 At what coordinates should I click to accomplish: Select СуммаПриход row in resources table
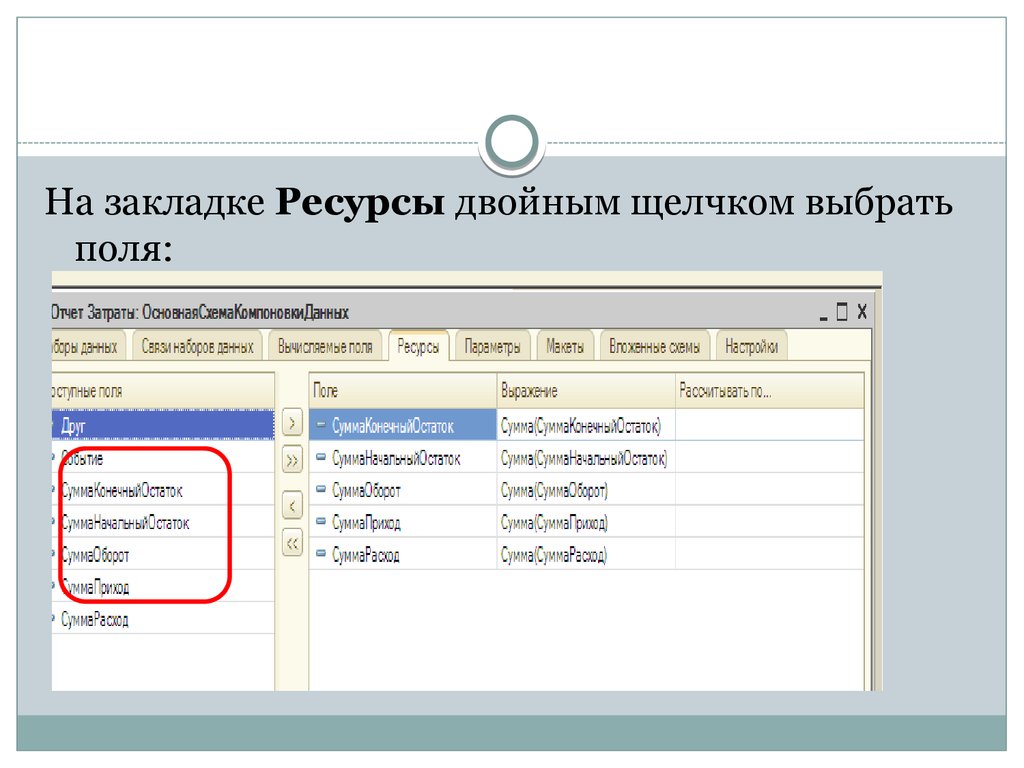point(586,522)
